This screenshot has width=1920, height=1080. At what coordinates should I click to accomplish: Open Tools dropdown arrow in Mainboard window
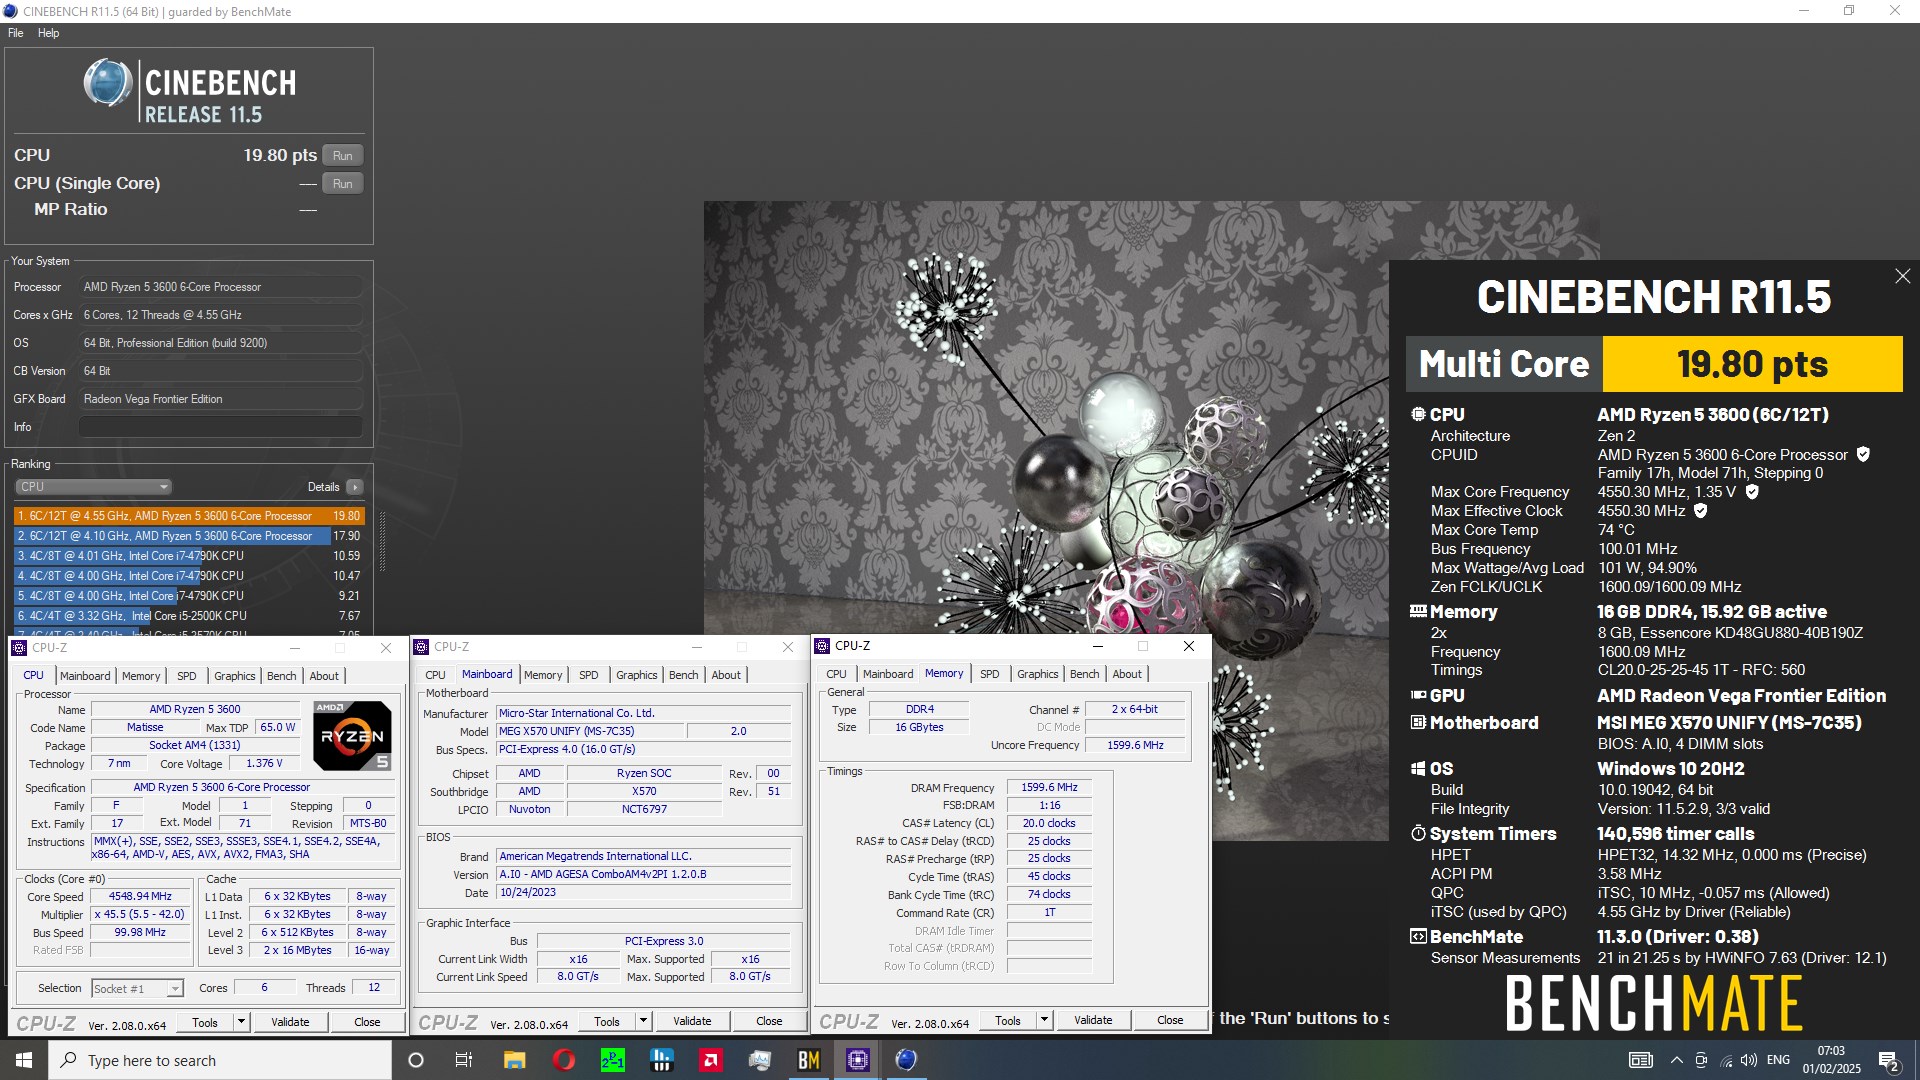pos(643,1021)
